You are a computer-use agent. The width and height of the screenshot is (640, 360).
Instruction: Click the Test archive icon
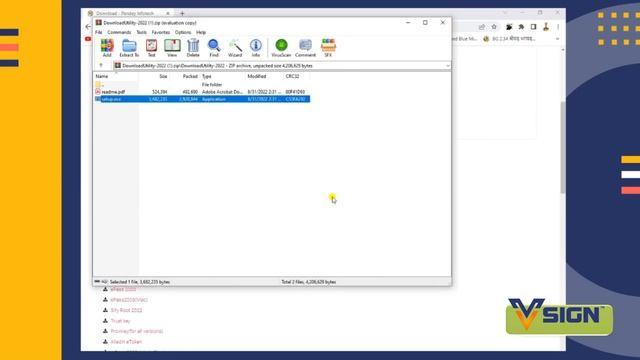pos(151,48)
